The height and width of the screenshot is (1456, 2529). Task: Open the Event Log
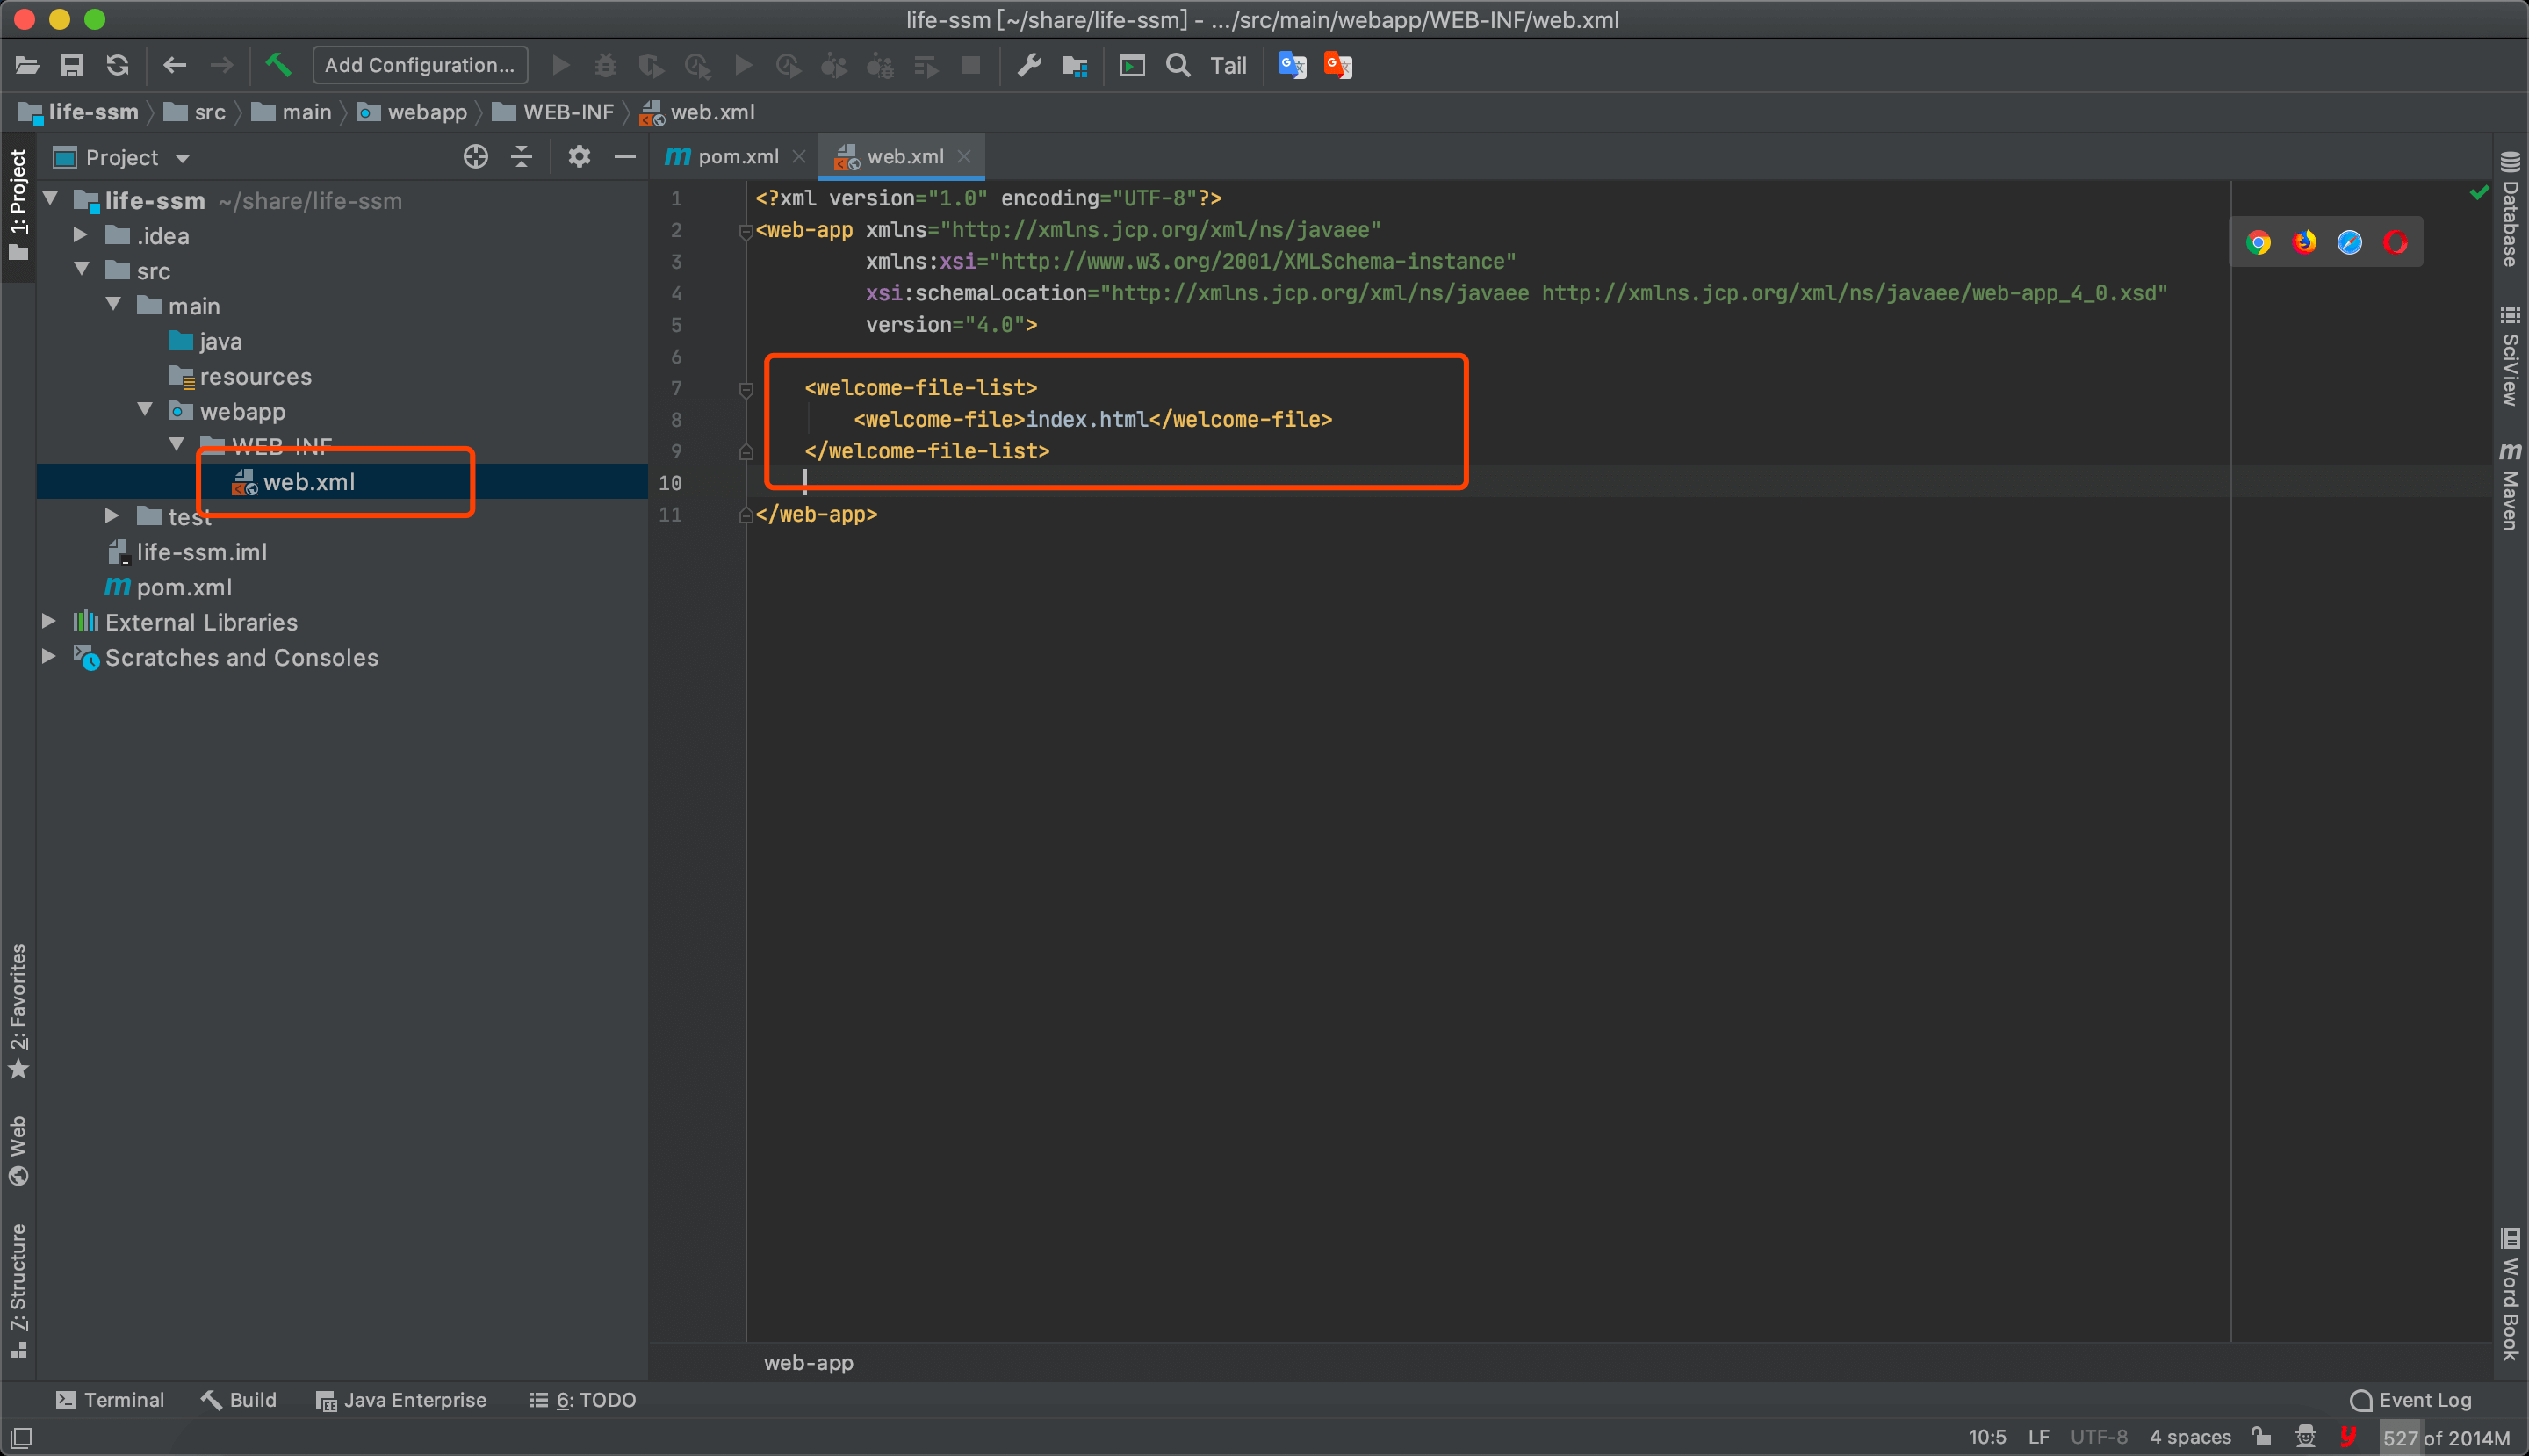pos(2411,1400)
